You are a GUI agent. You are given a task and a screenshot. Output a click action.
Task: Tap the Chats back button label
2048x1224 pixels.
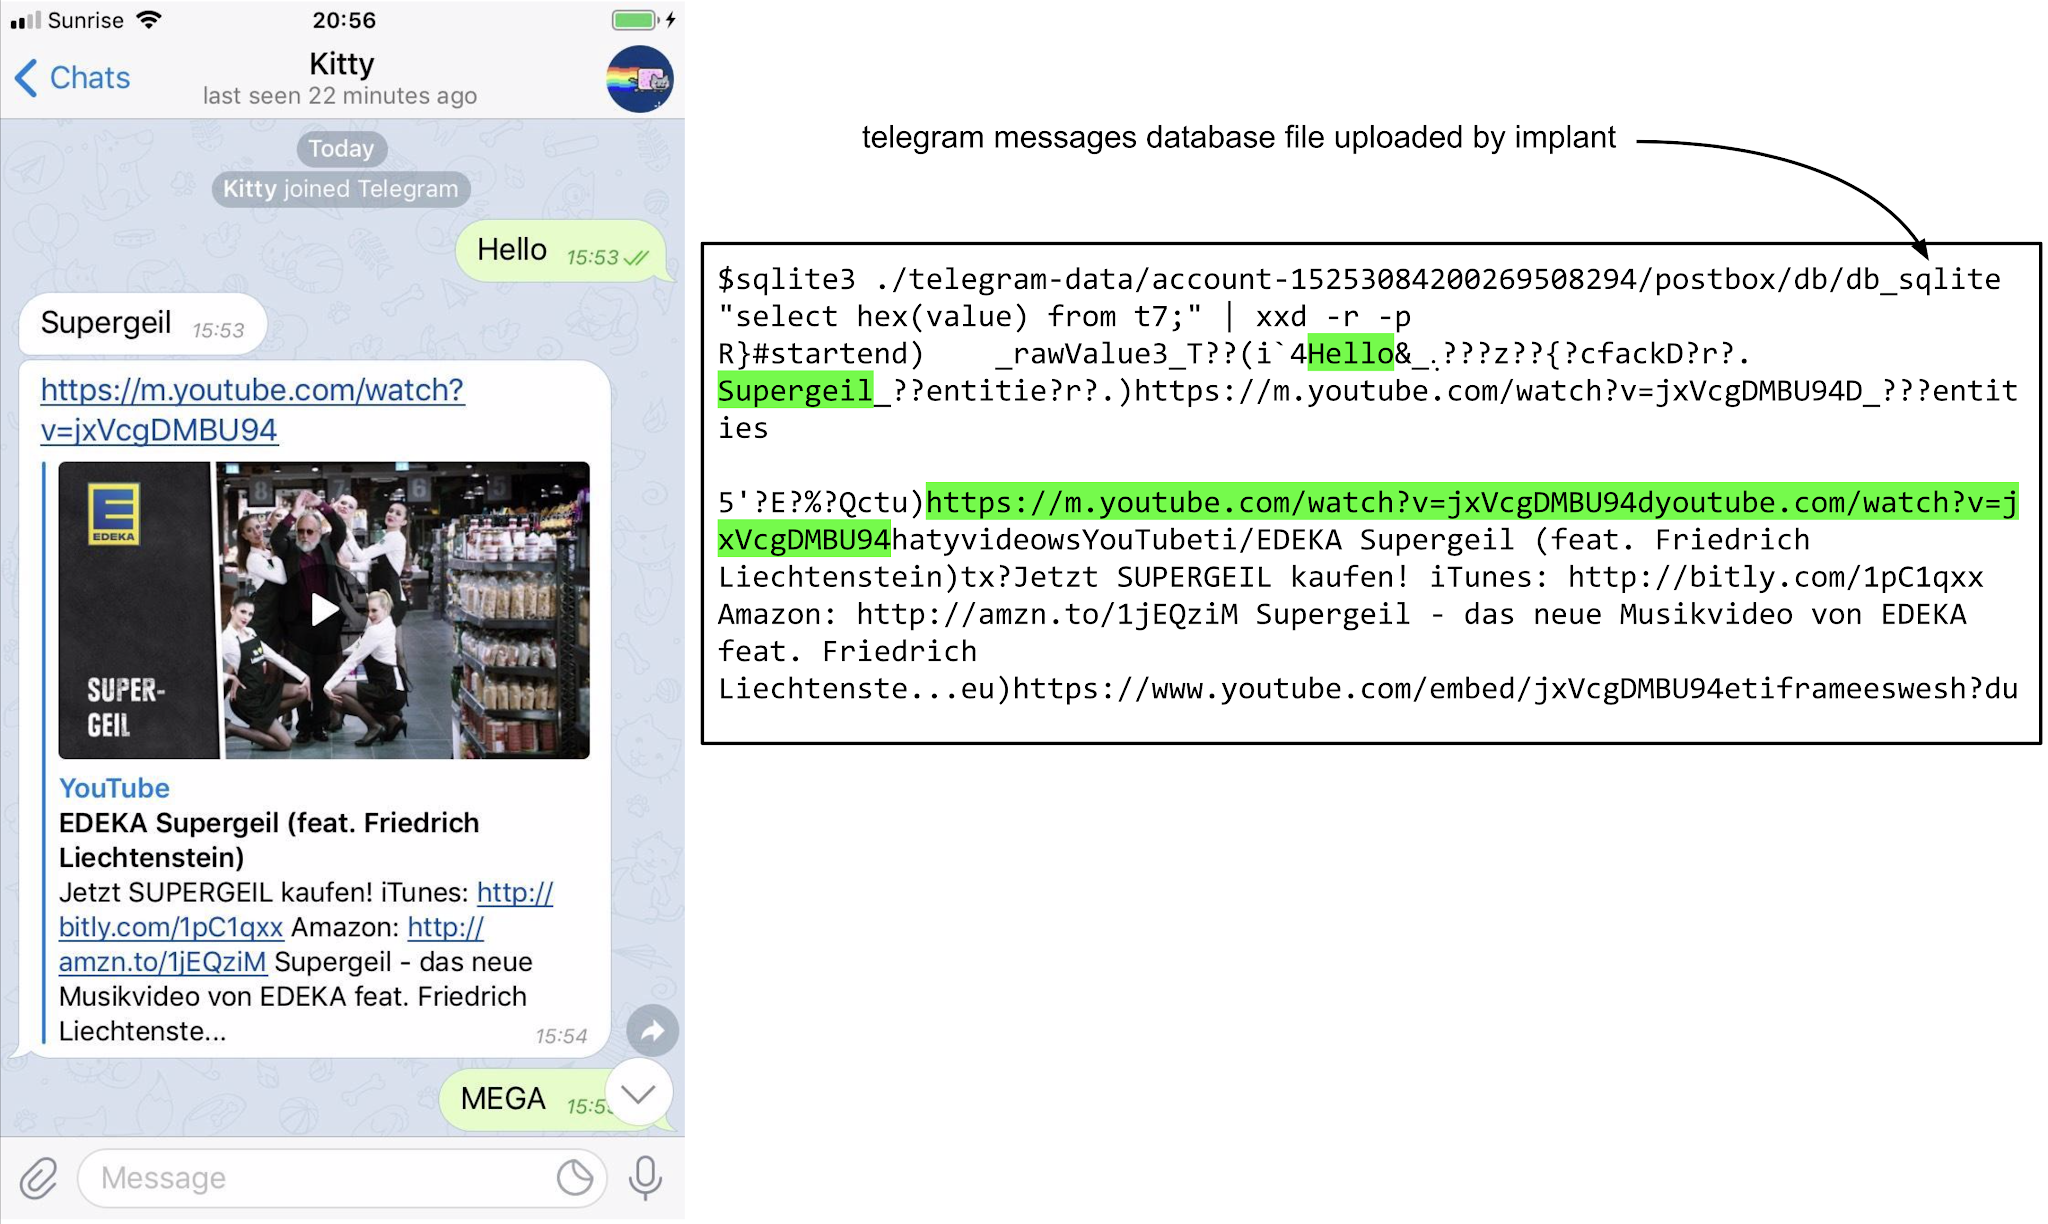[90, 78]
